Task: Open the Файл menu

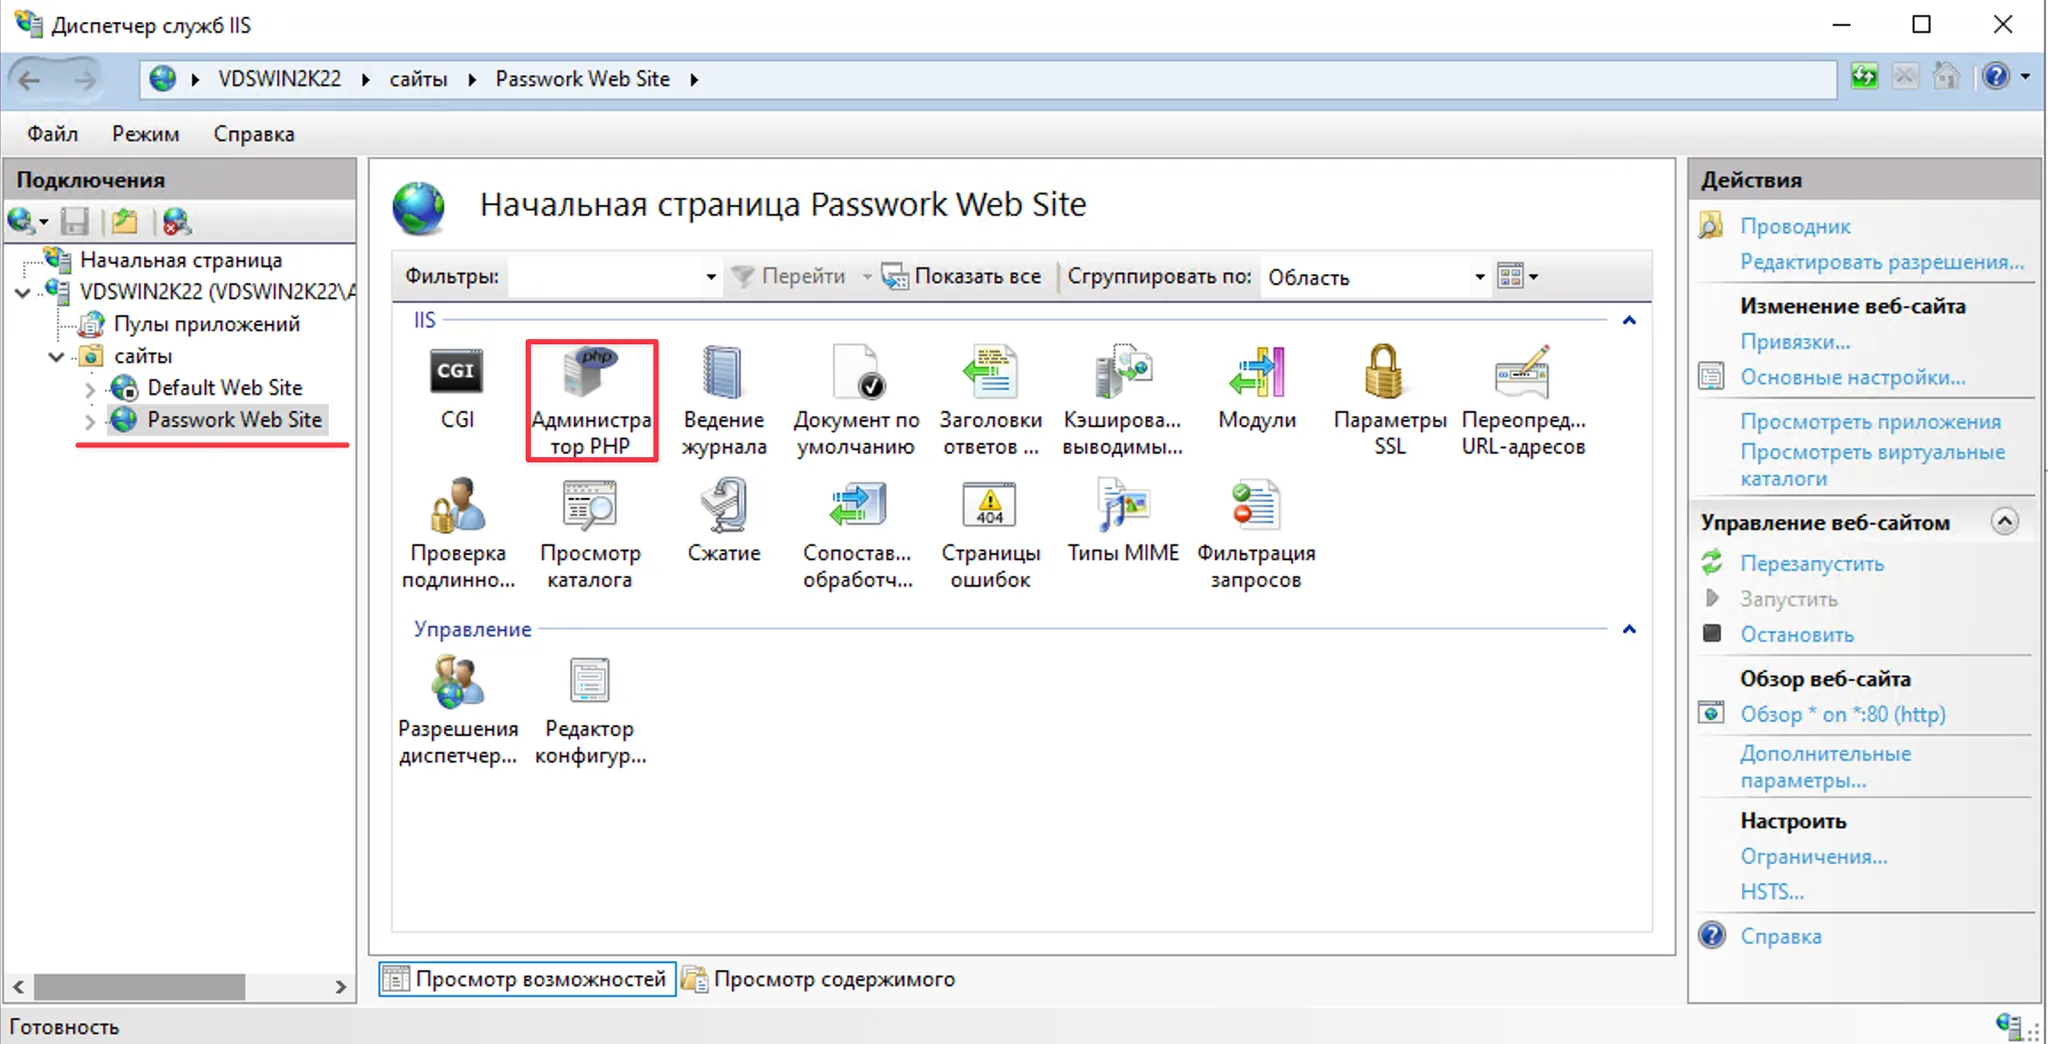Action: point(52,134)
